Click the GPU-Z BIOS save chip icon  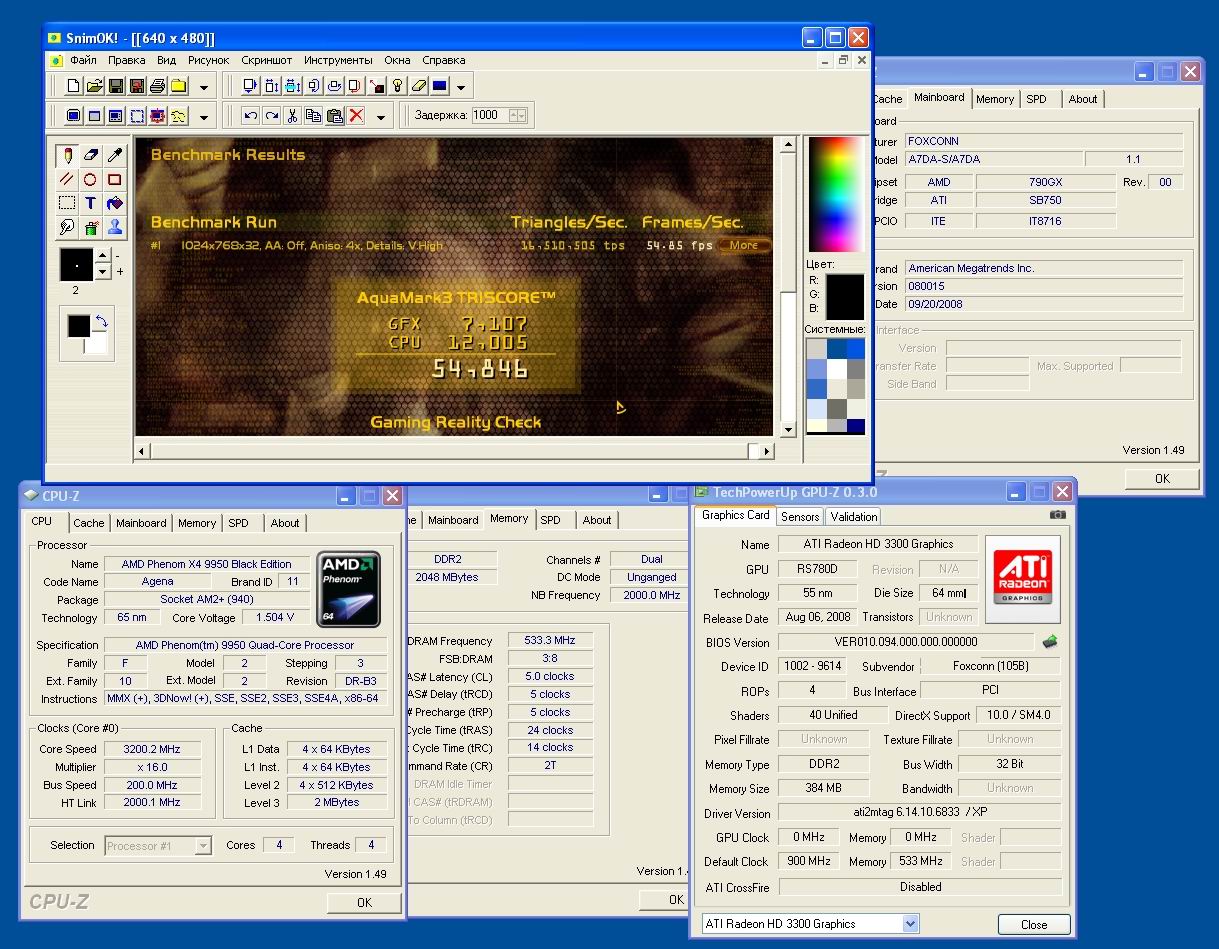1049,642
